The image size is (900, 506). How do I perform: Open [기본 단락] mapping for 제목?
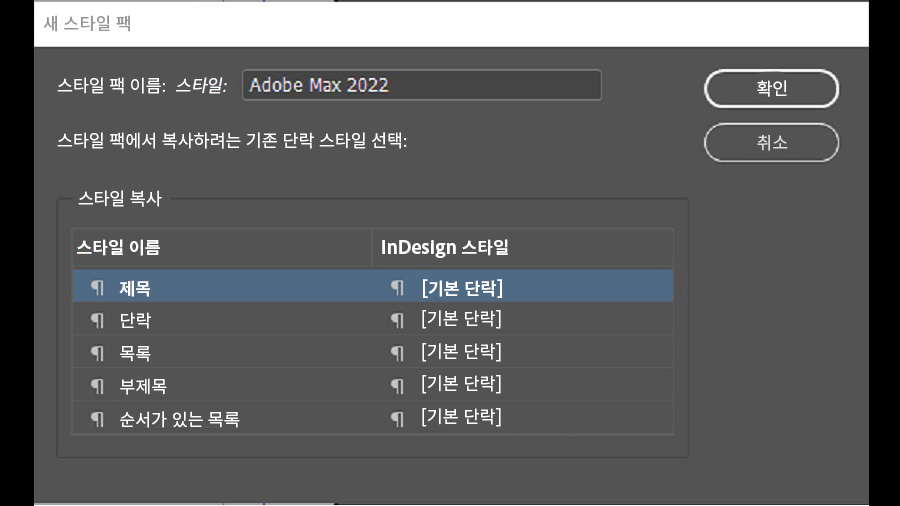461,287
